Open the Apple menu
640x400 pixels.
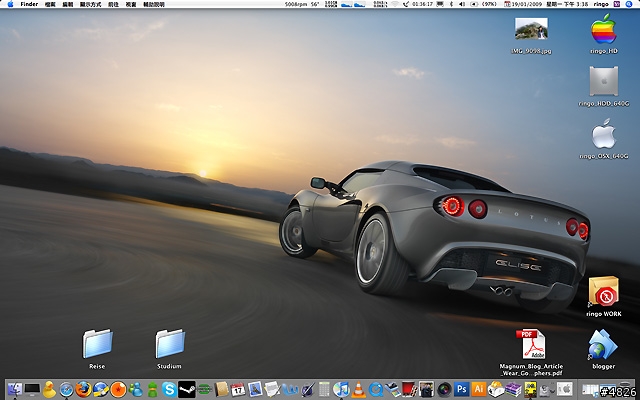click(x=11, y=4)
